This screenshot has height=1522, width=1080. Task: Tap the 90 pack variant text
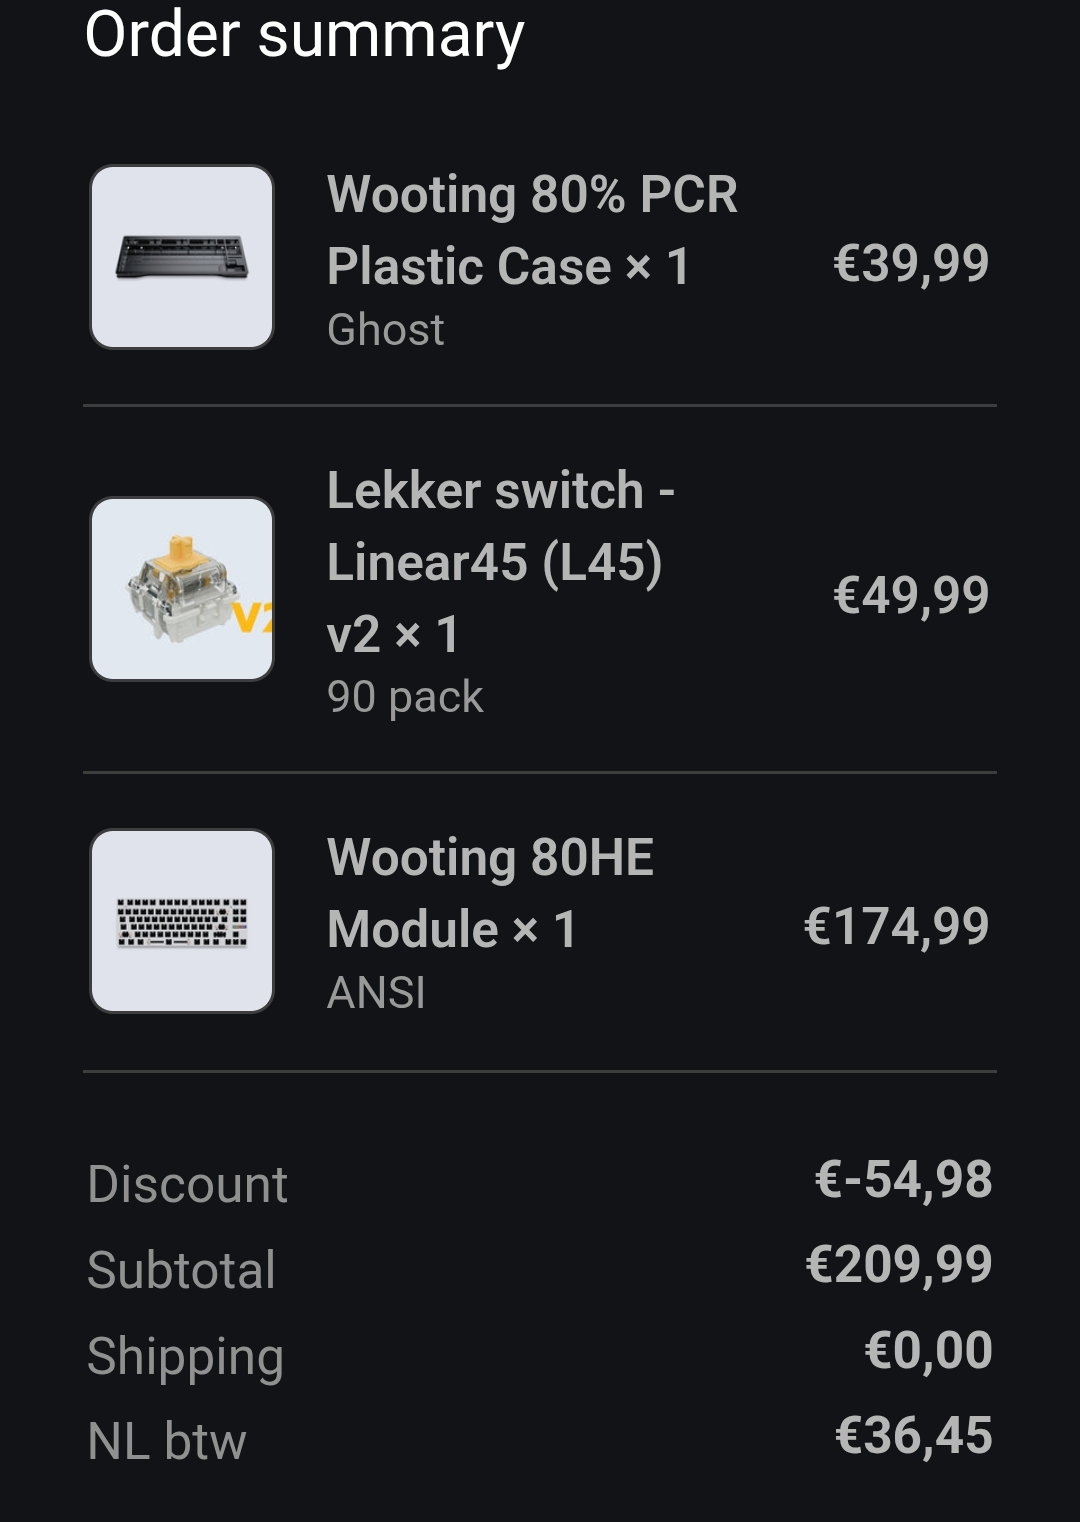405,696
